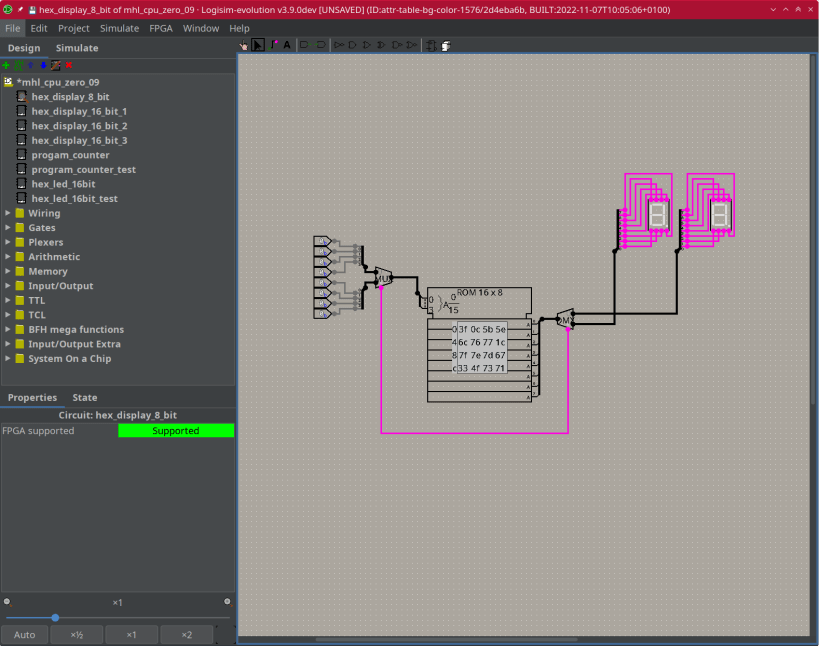Expand the Memory library folder
The image size is (819, 646).
[8, 271]
